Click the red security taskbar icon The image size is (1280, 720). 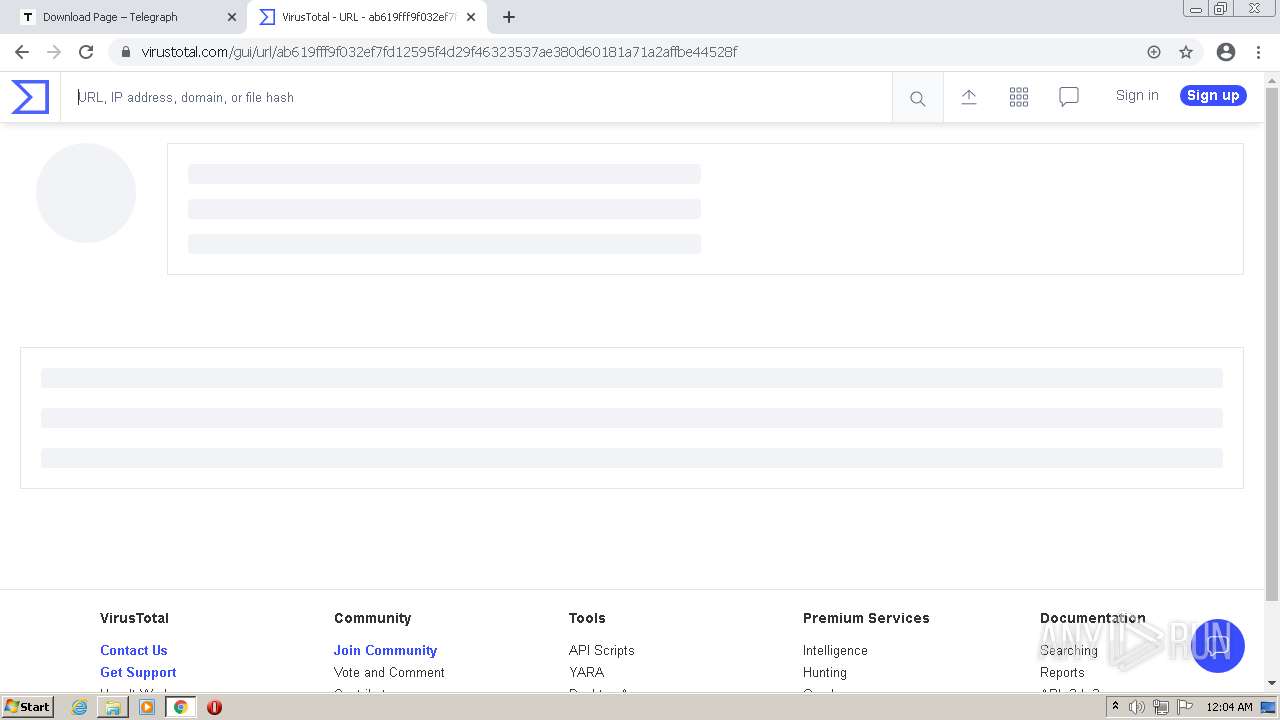coord(214,707)
